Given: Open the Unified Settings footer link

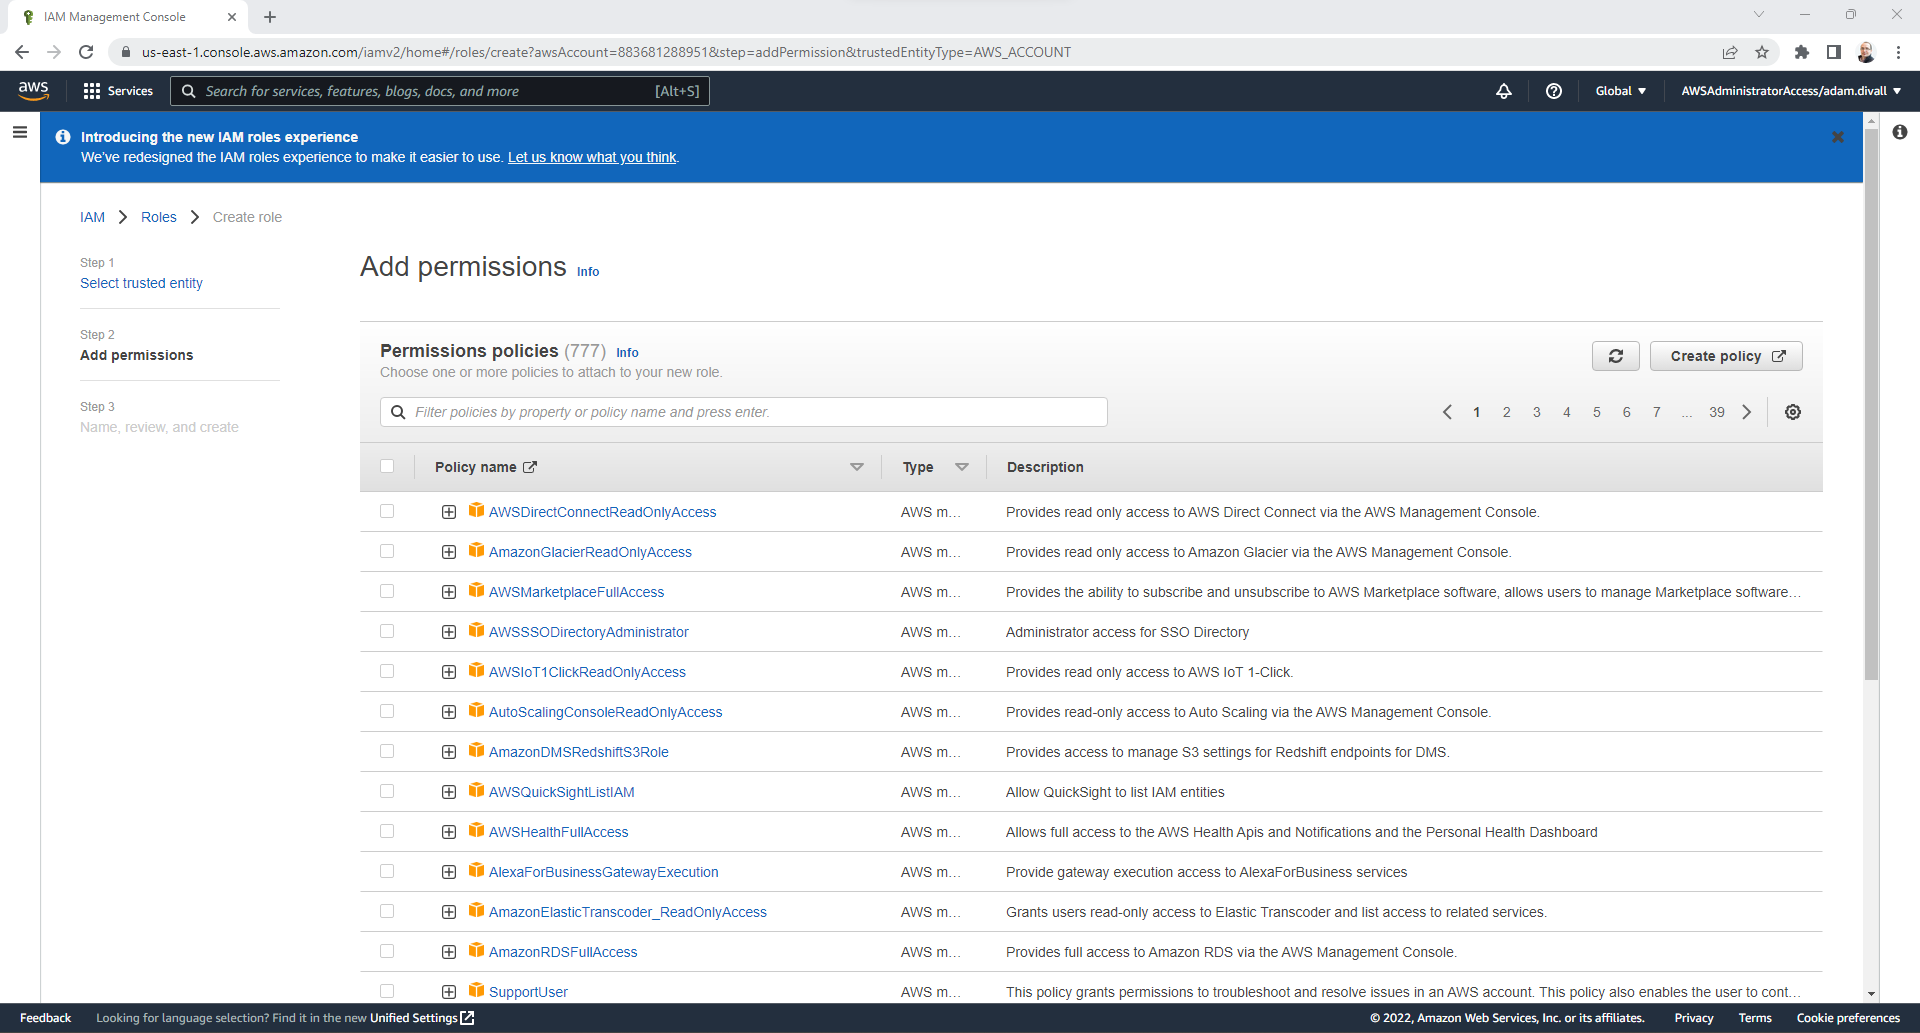Looking at the screenshot, I should (421, 1018).
